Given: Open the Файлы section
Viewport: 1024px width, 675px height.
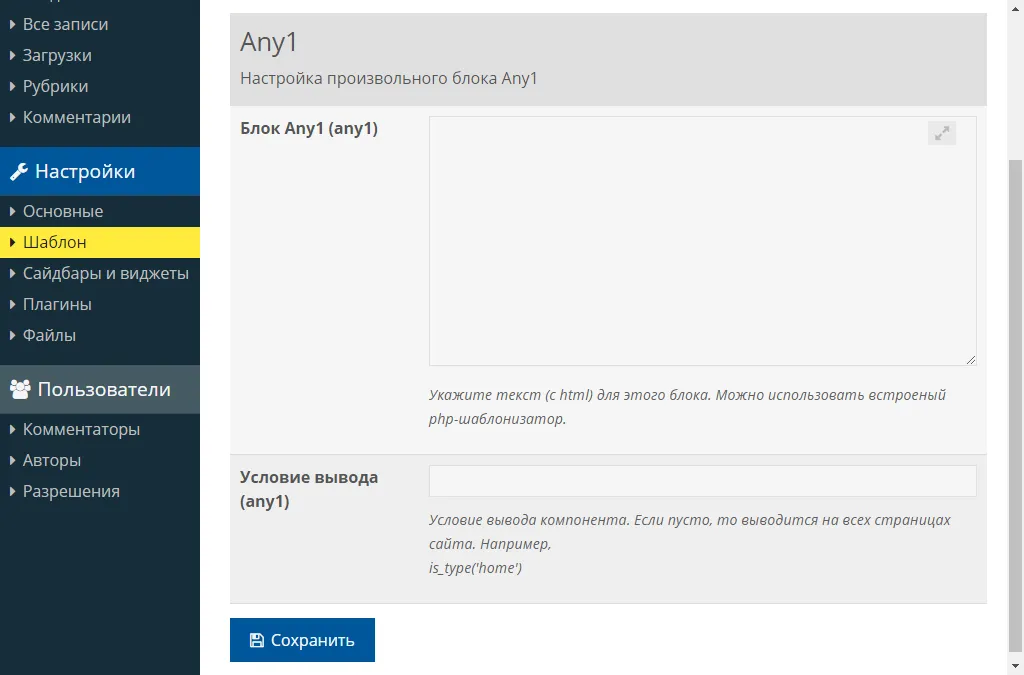Looking at the screenshot, I should [x=49, y=335].
